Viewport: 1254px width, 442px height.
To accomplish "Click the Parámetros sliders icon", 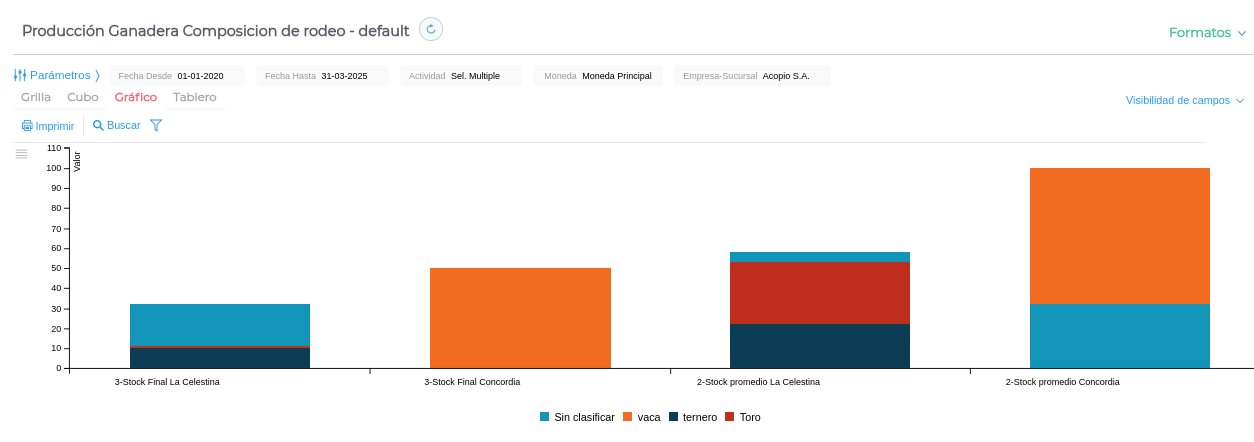I will [x=19, y=75].
